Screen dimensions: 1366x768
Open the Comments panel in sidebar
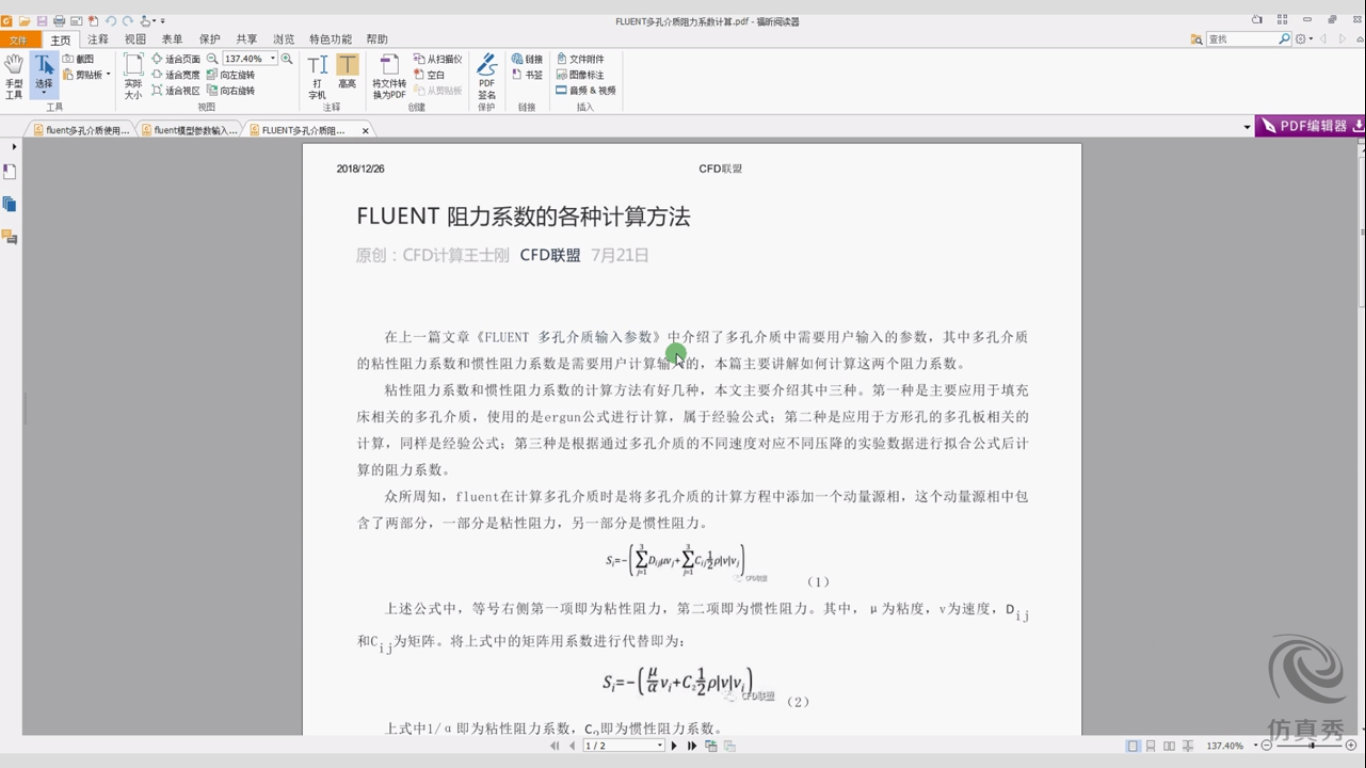10,237
